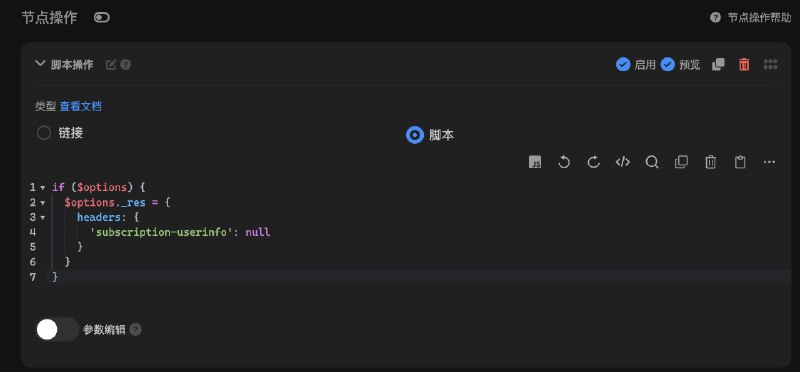
Task: Undo the last editor change
Action: pyautogui.click(x=564, y=162)
